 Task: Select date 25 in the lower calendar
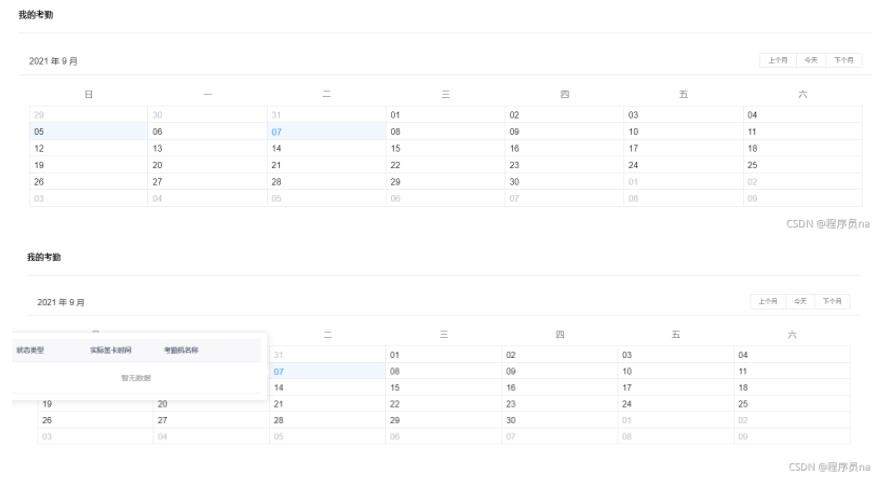tap(742, 404)
